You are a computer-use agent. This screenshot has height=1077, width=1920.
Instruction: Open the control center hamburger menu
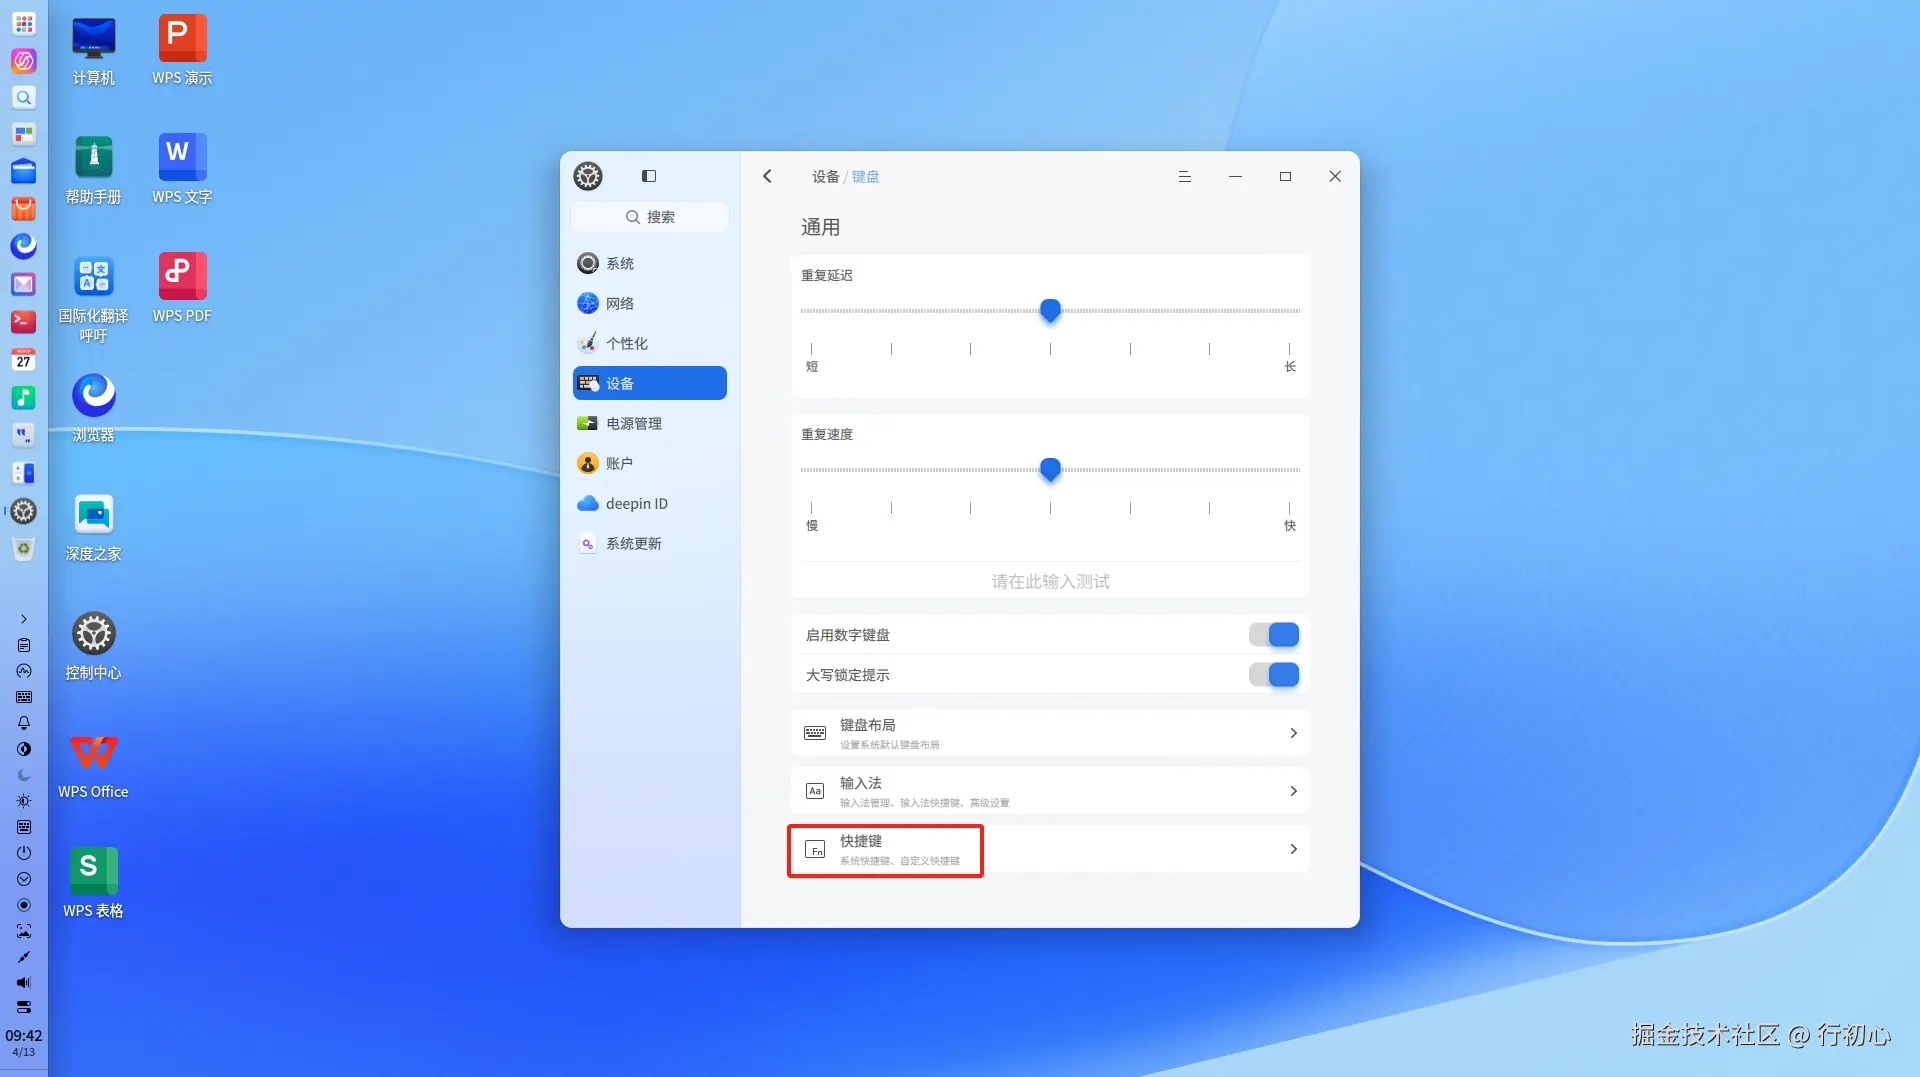pyautogui.click(x=1185, y=176)
